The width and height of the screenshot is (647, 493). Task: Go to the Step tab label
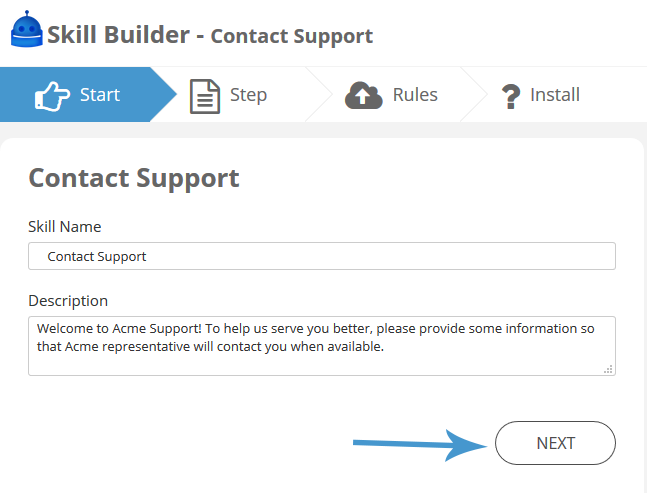coord(248,95)
